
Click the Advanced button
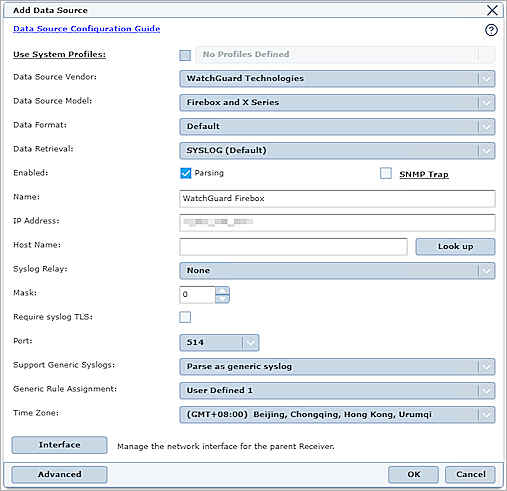tap(59, 475)
